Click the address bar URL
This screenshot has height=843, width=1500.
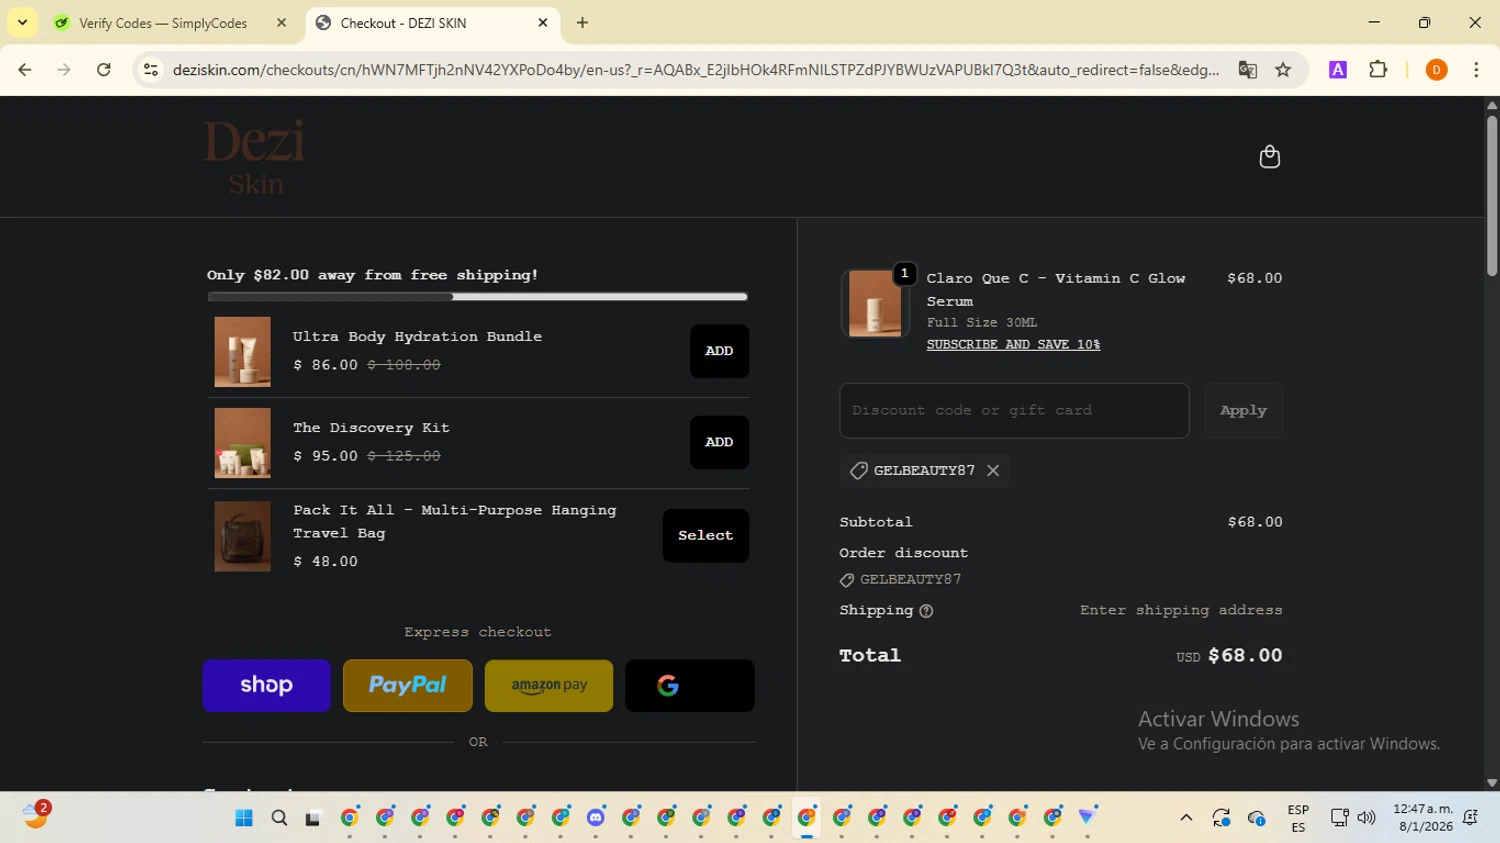click(x=696, y=70)
